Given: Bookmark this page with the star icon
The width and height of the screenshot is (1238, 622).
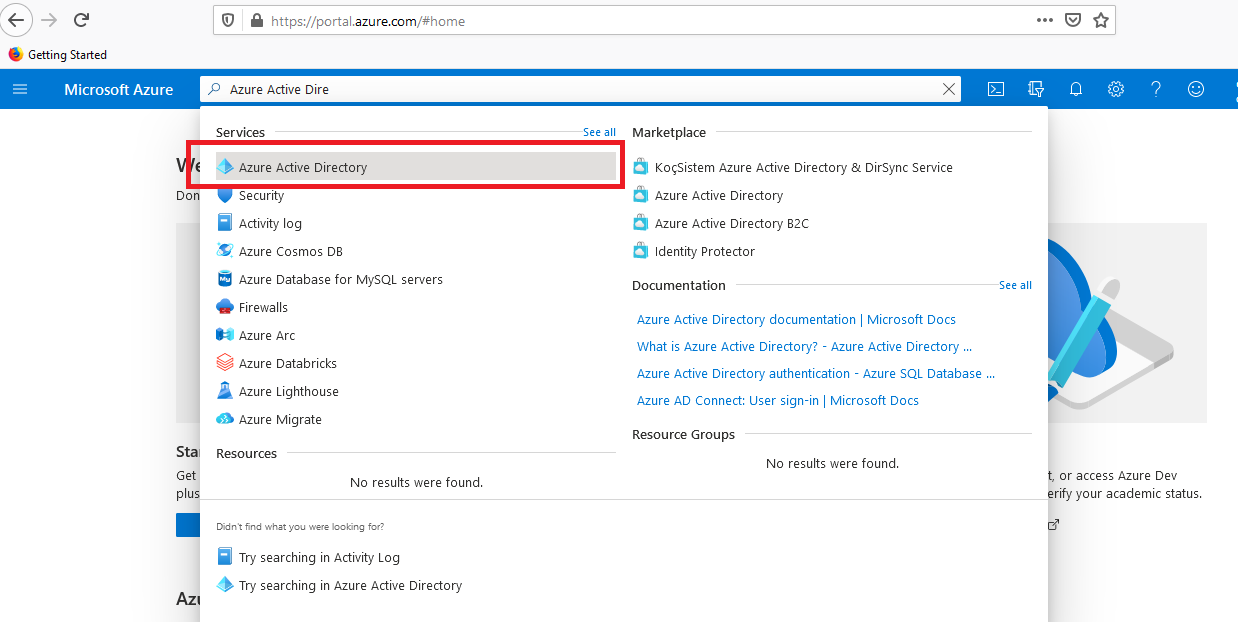Looking at the screenshot, I should 1100,20.
